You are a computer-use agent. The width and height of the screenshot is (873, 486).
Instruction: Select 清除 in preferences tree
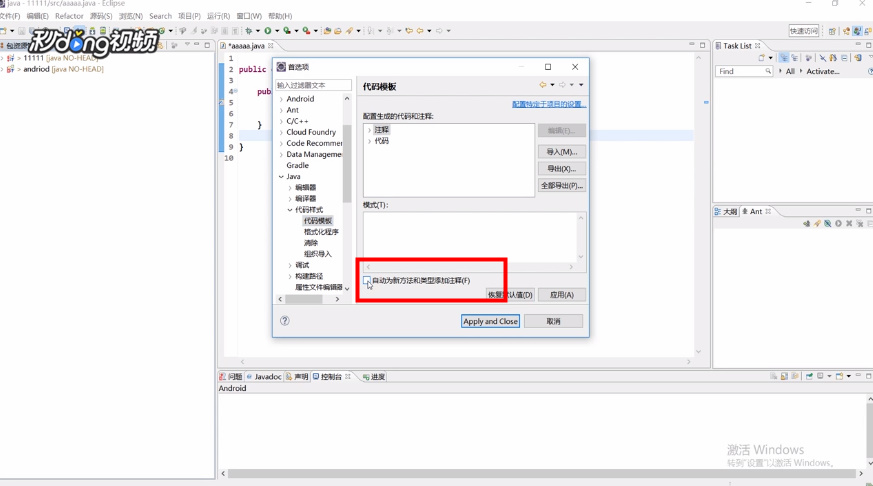311,243
